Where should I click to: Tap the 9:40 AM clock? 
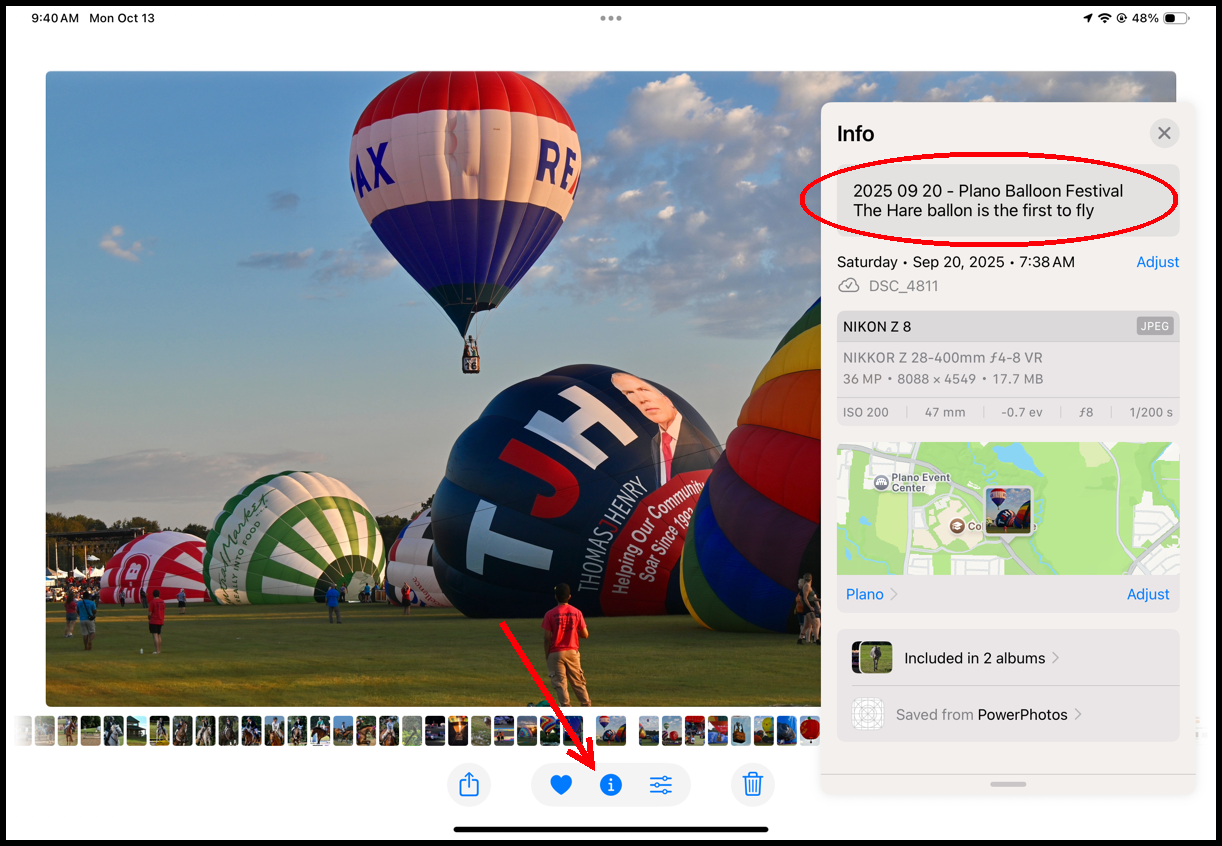(55, 18)
